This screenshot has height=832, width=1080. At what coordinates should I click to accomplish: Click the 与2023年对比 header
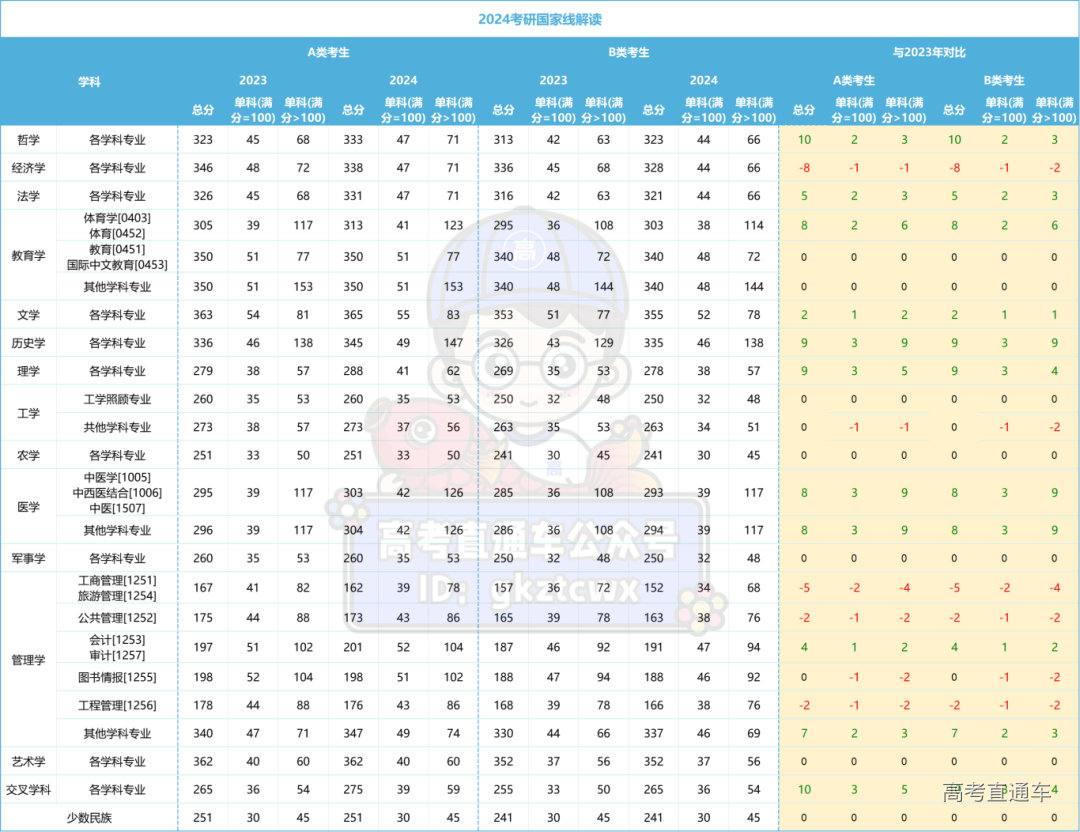click(928, 52)
